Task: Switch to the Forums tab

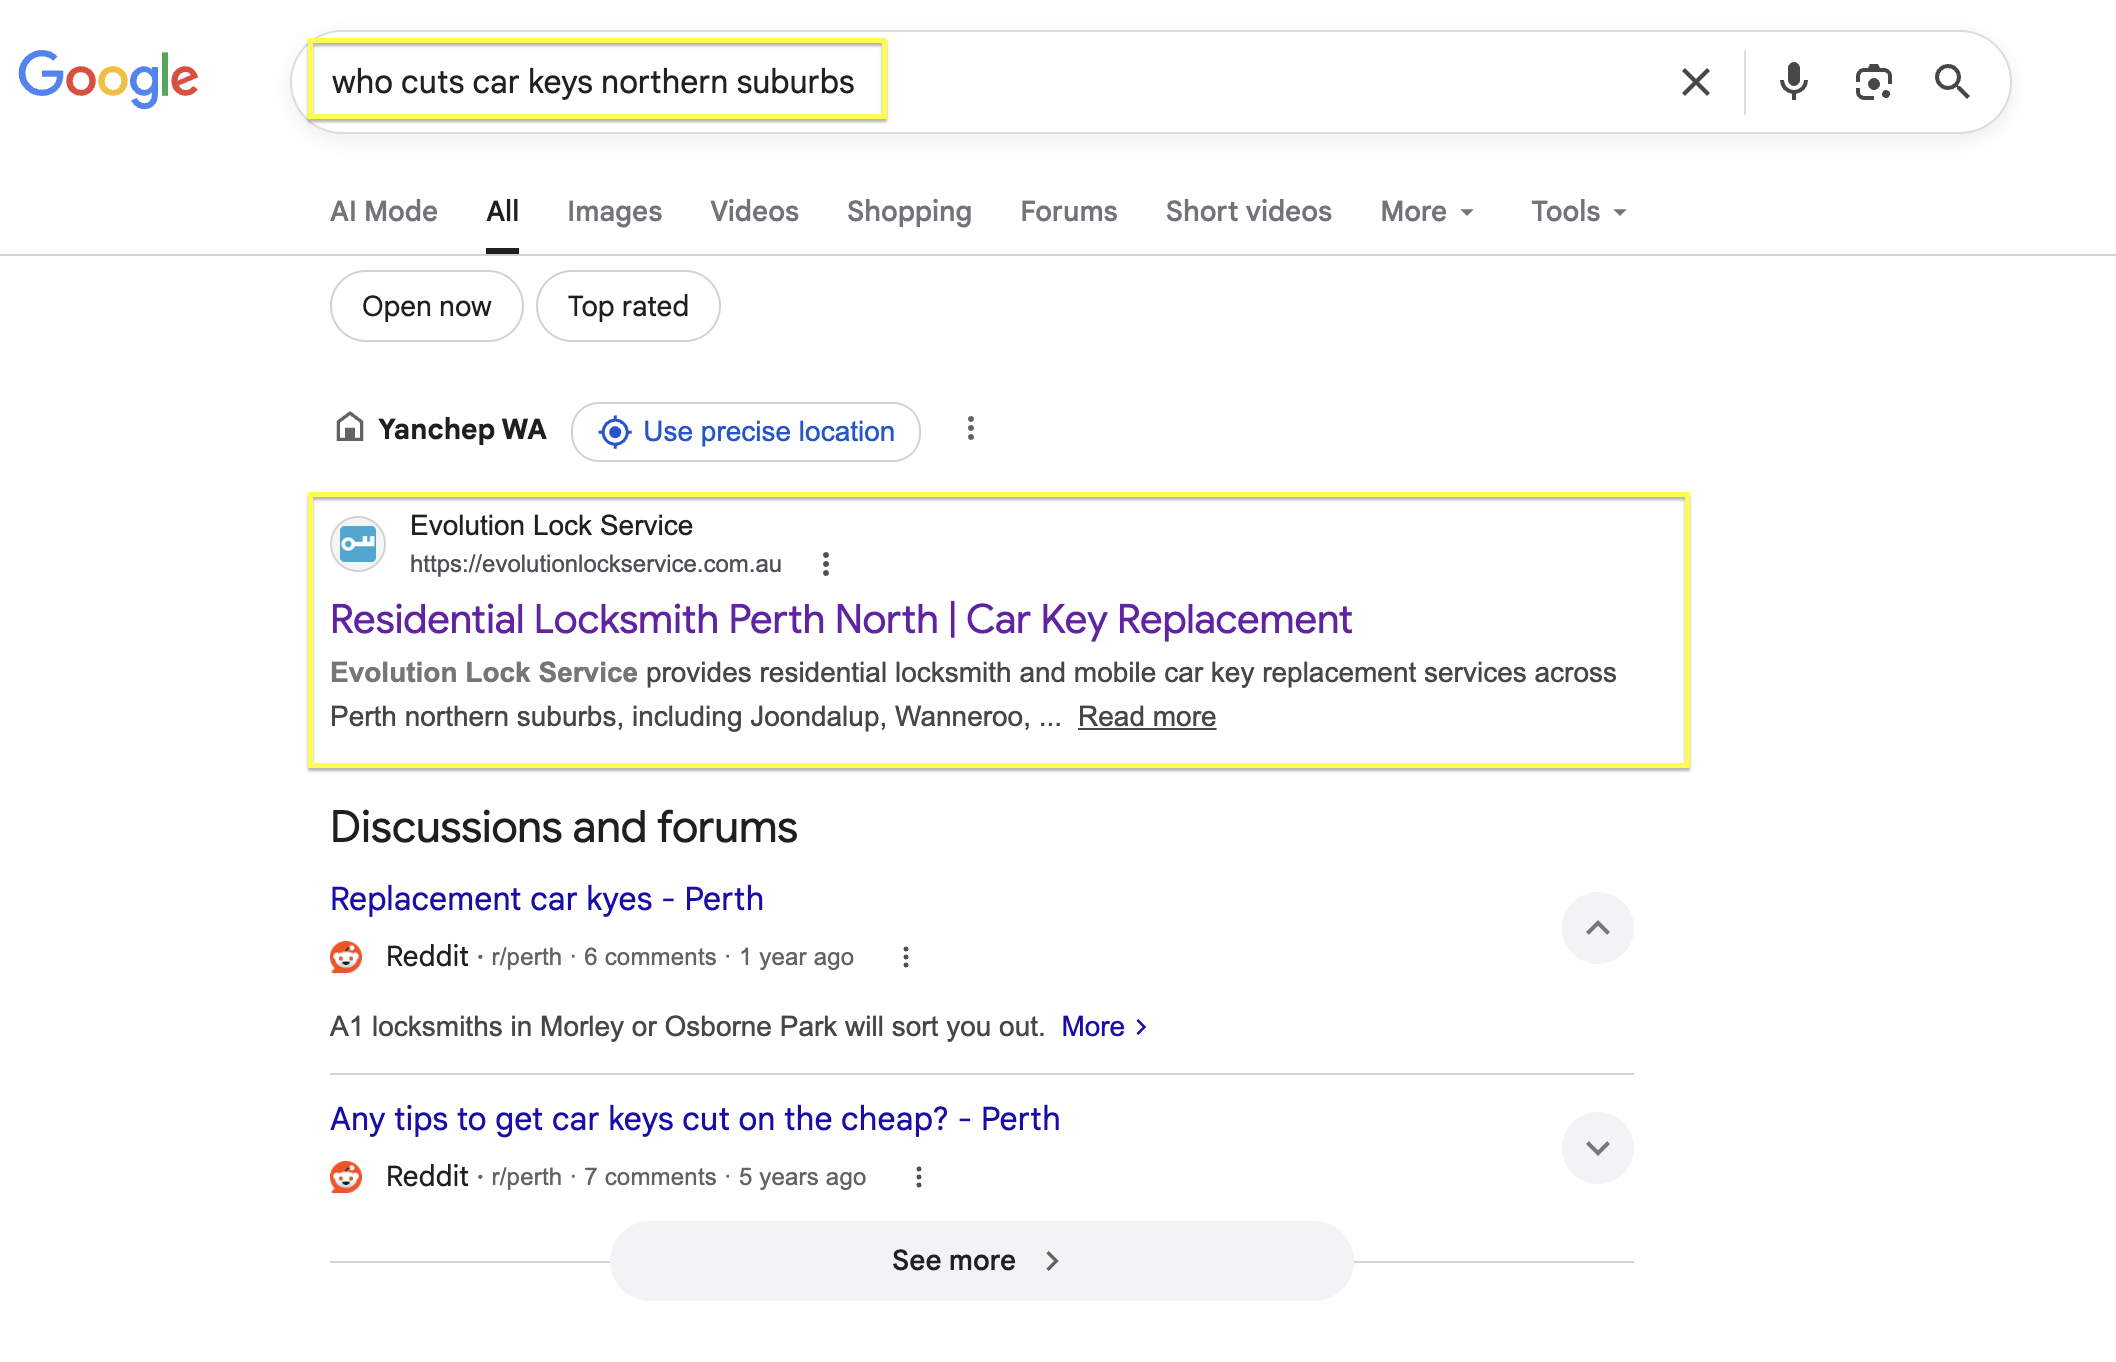Action: [1068, 212]
